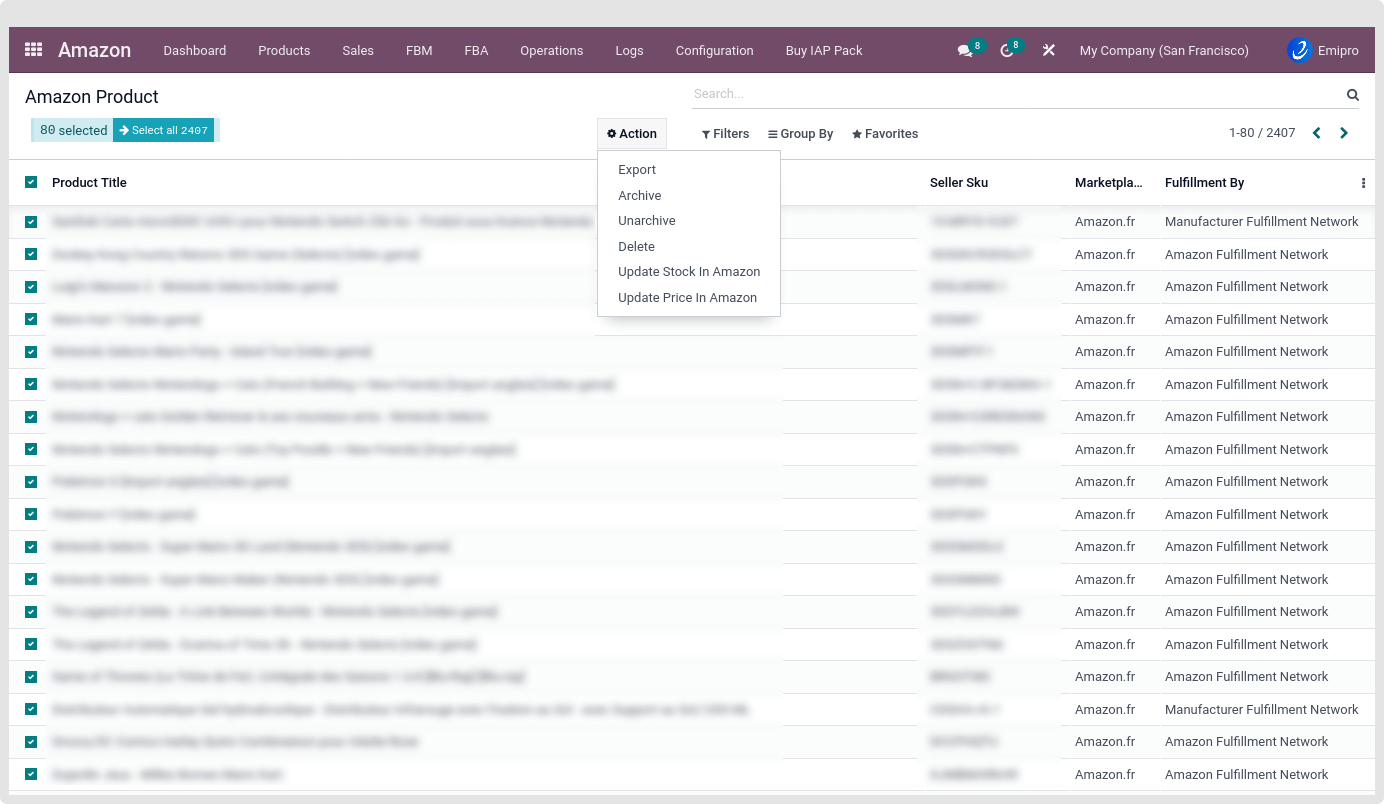Expand the Group By dropdown
This screenshot has height=804, width=1384.
[800, 134]
